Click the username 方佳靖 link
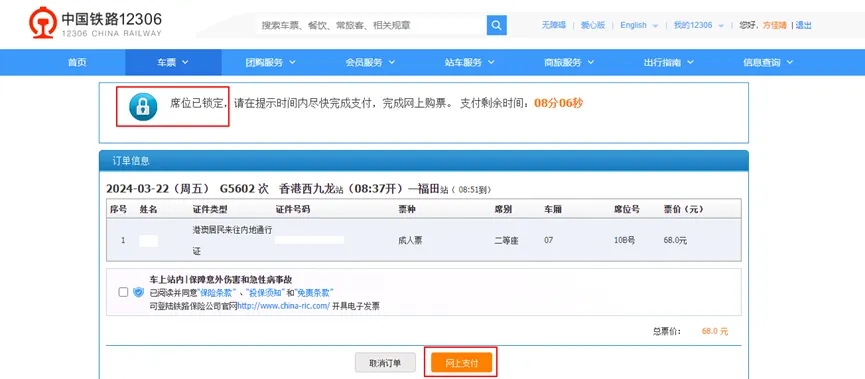 point(775,25)
